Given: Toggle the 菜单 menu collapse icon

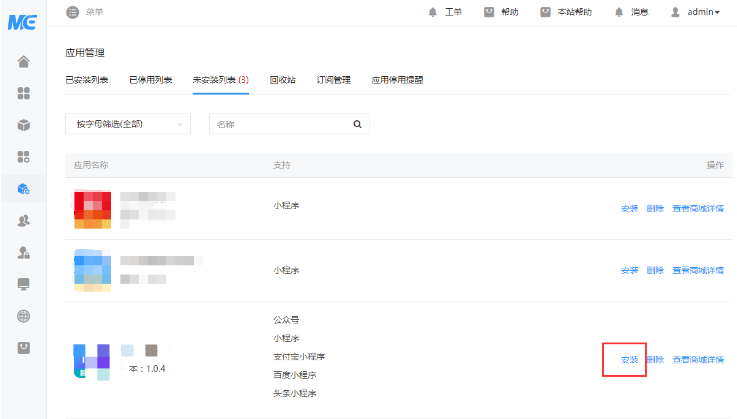Looking at the screenshot, I should tap(72, 12).
